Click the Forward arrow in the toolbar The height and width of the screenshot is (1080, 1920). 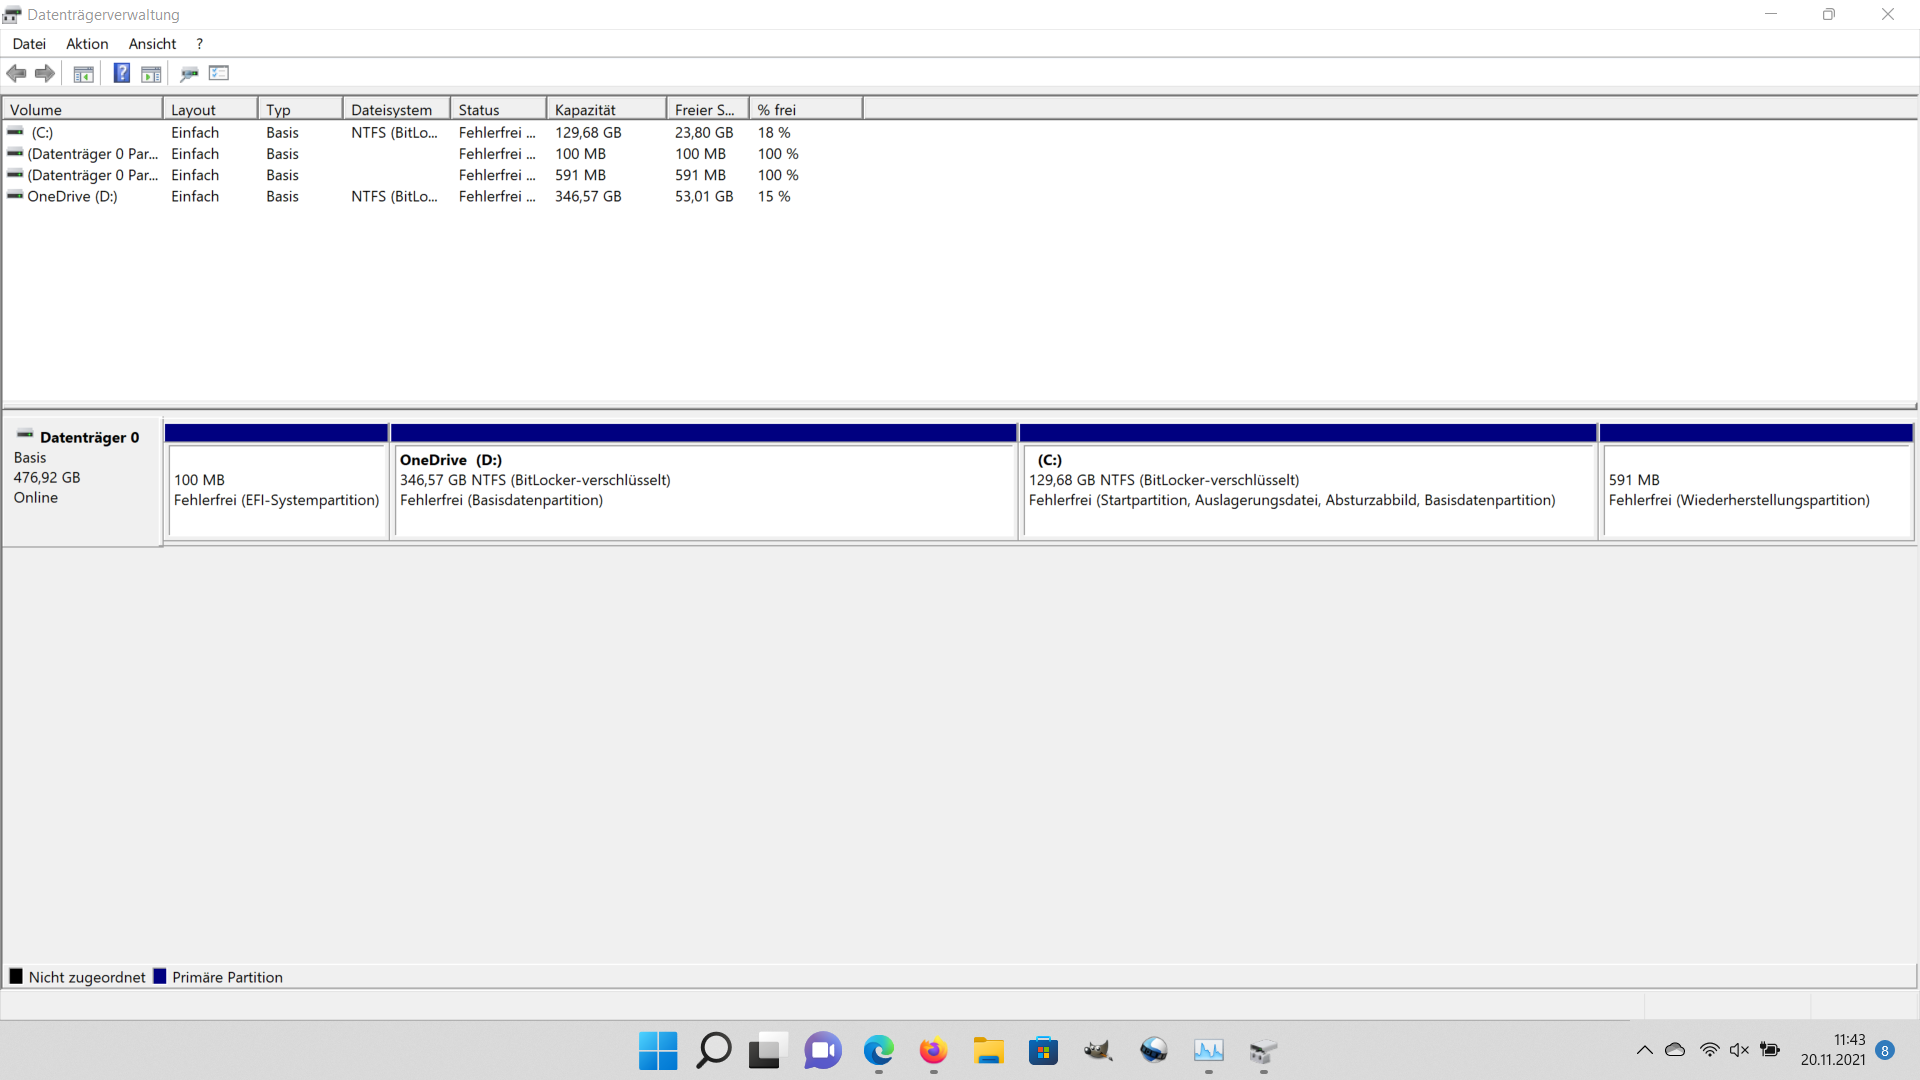coord(44,73)
